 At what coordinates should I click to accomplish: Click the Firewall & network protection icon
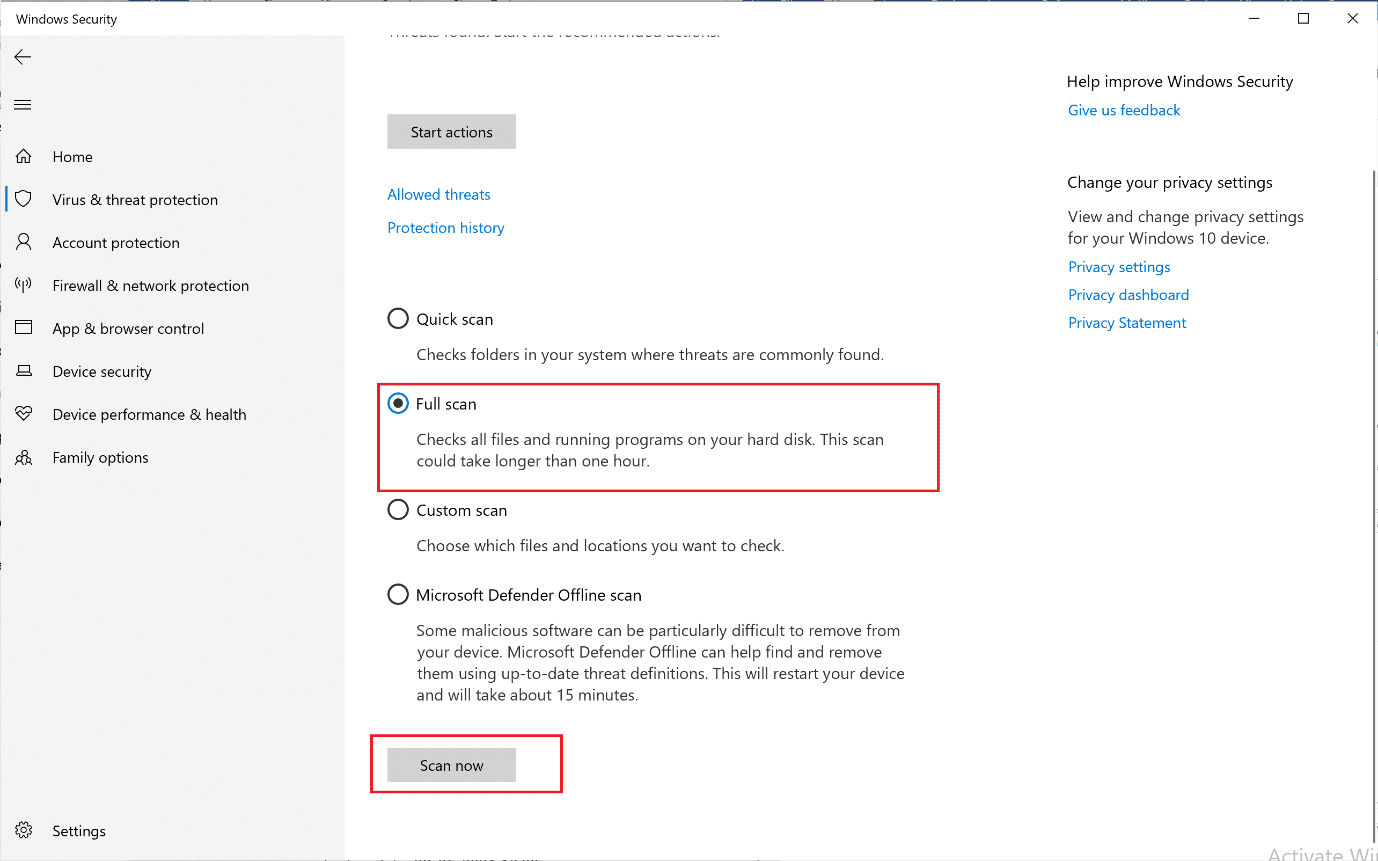(x=23, y=285)
